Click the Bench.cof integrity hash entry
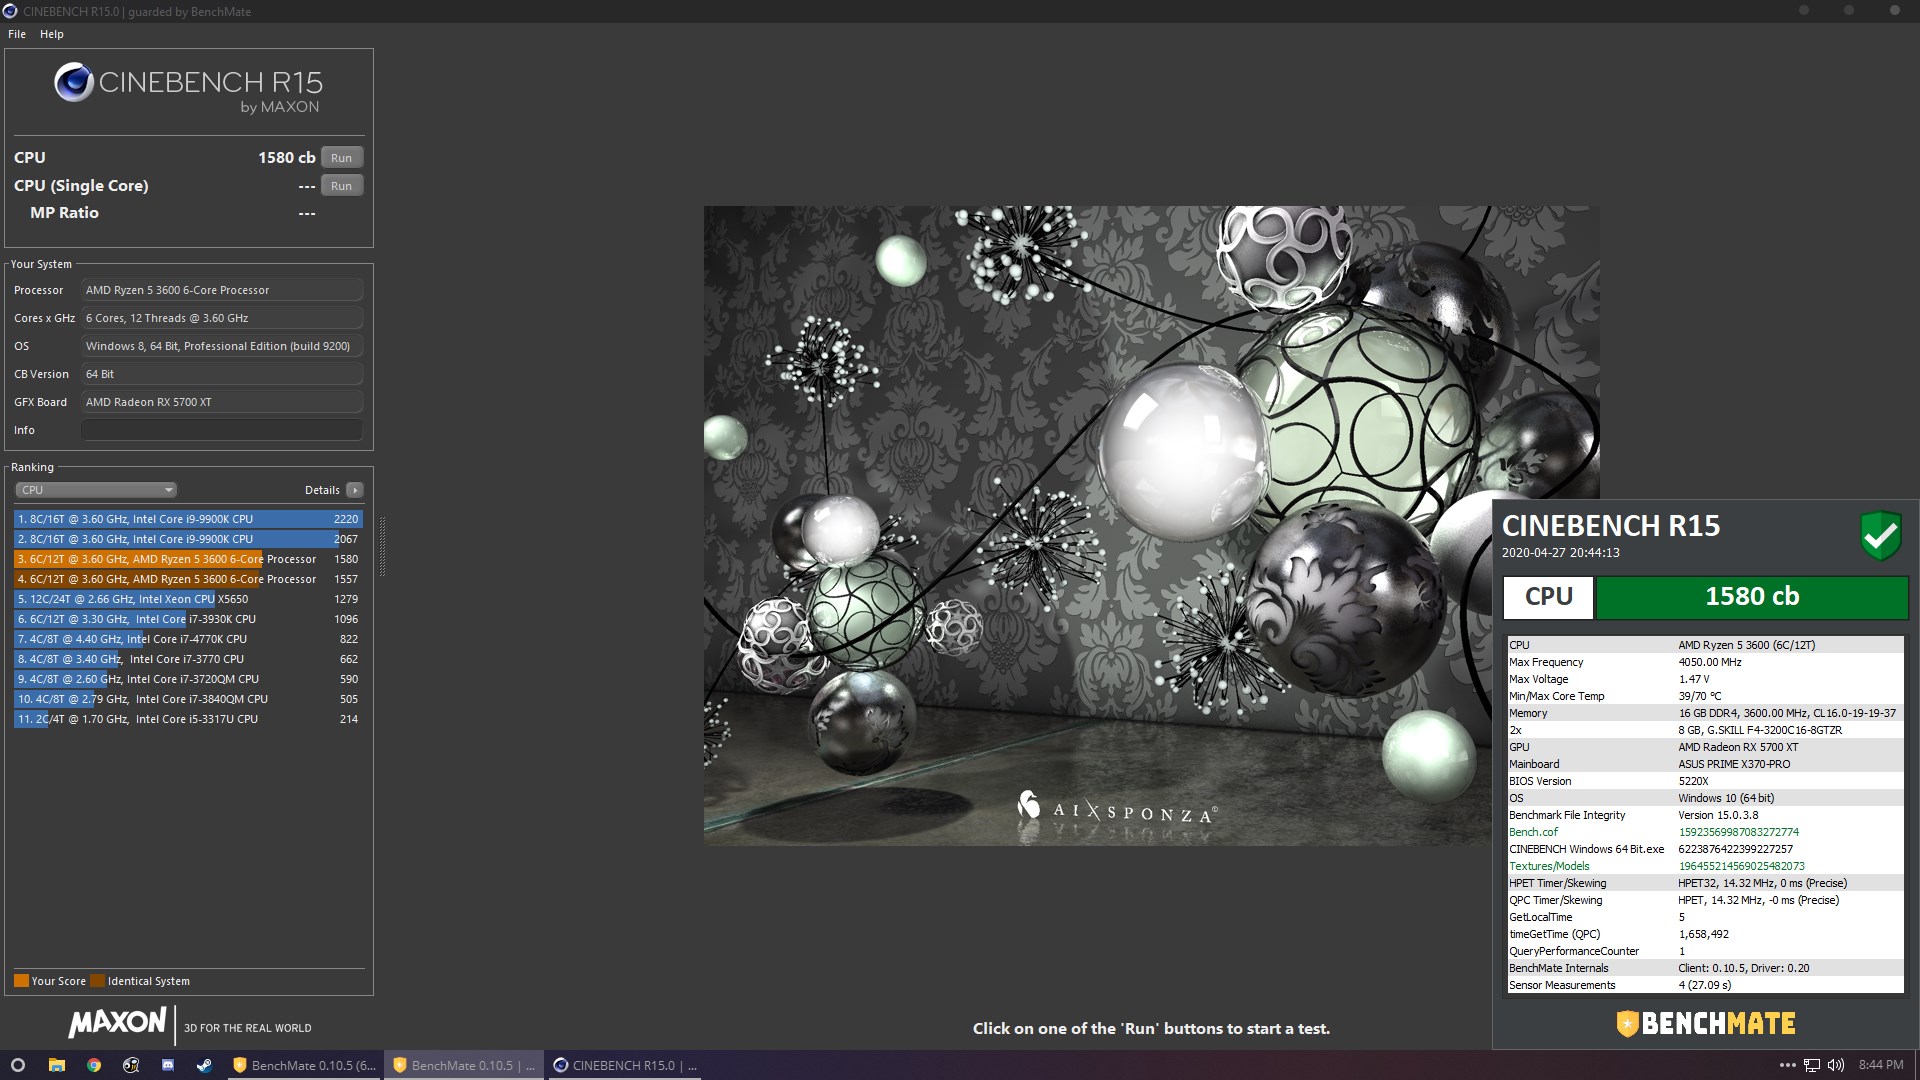 pyautogui.click(x=1705, y=832)
